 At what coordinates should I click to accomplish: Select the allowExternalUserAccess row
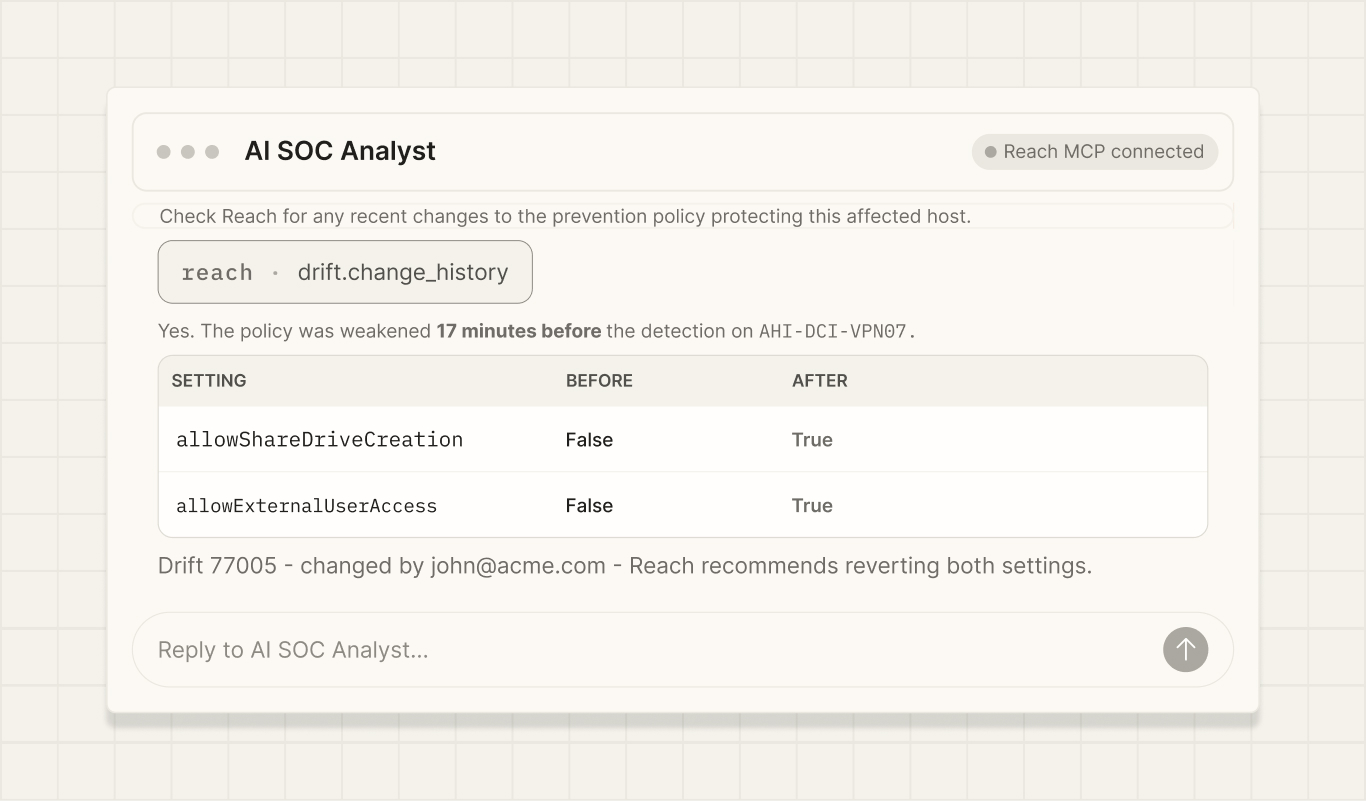click(683, 505)
